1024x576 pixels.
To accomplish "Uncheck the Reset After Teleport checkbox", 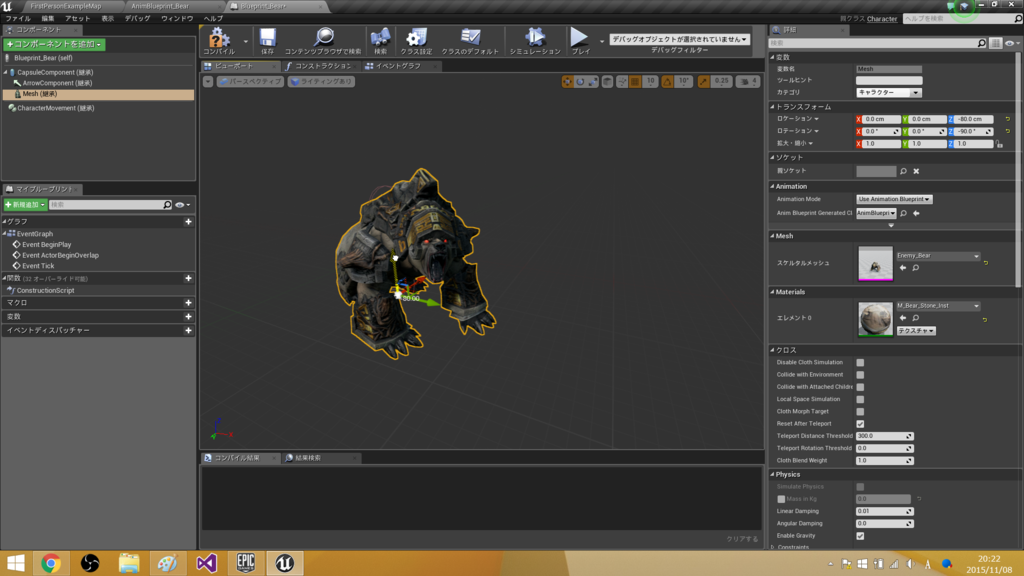I will click(x=860, y=424).
